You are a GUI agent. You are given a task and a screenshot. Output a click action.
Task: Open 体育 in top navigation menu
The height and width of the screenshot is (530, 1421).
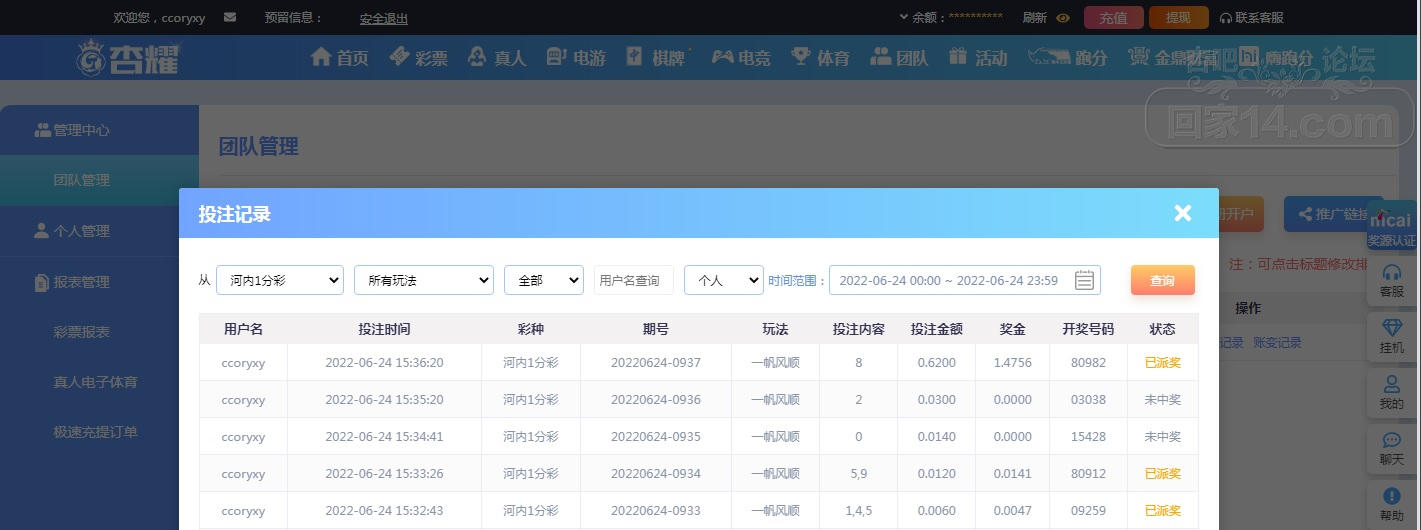click(820, 58)
